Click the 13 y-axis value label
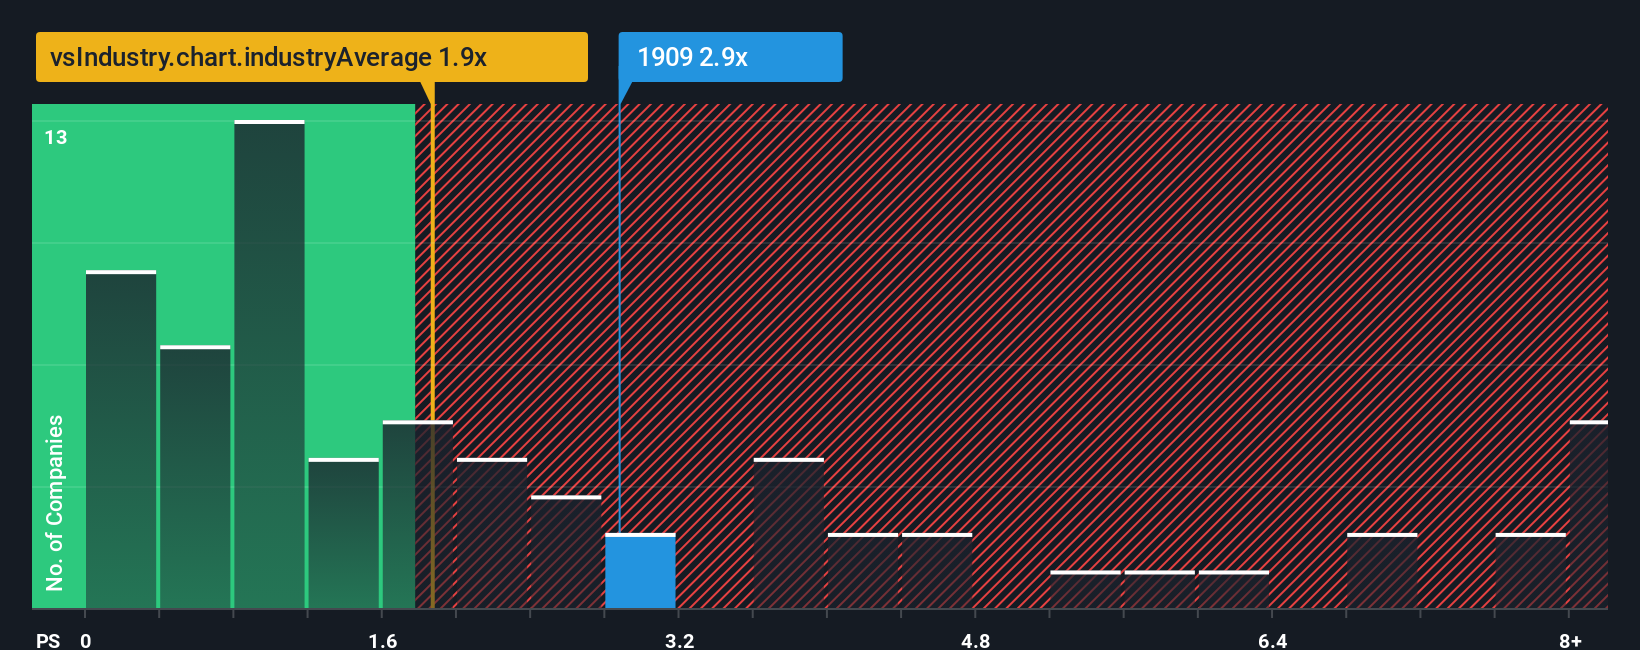 (x=56, y=137)
